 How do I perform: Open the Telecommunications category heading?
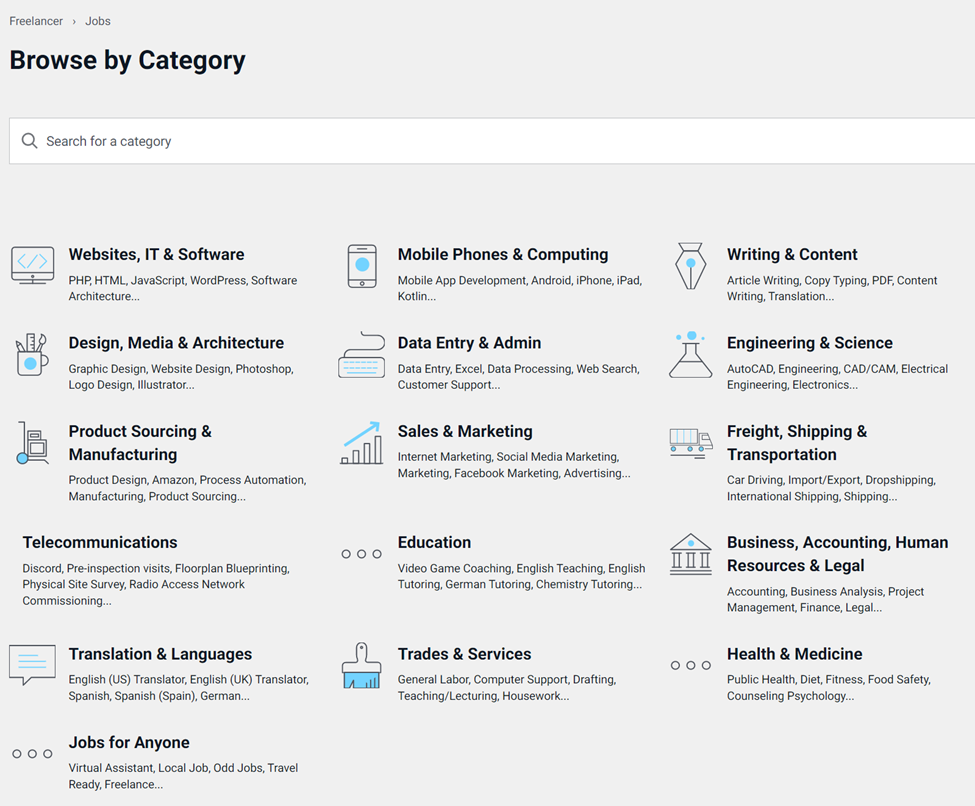pos(100,542)
